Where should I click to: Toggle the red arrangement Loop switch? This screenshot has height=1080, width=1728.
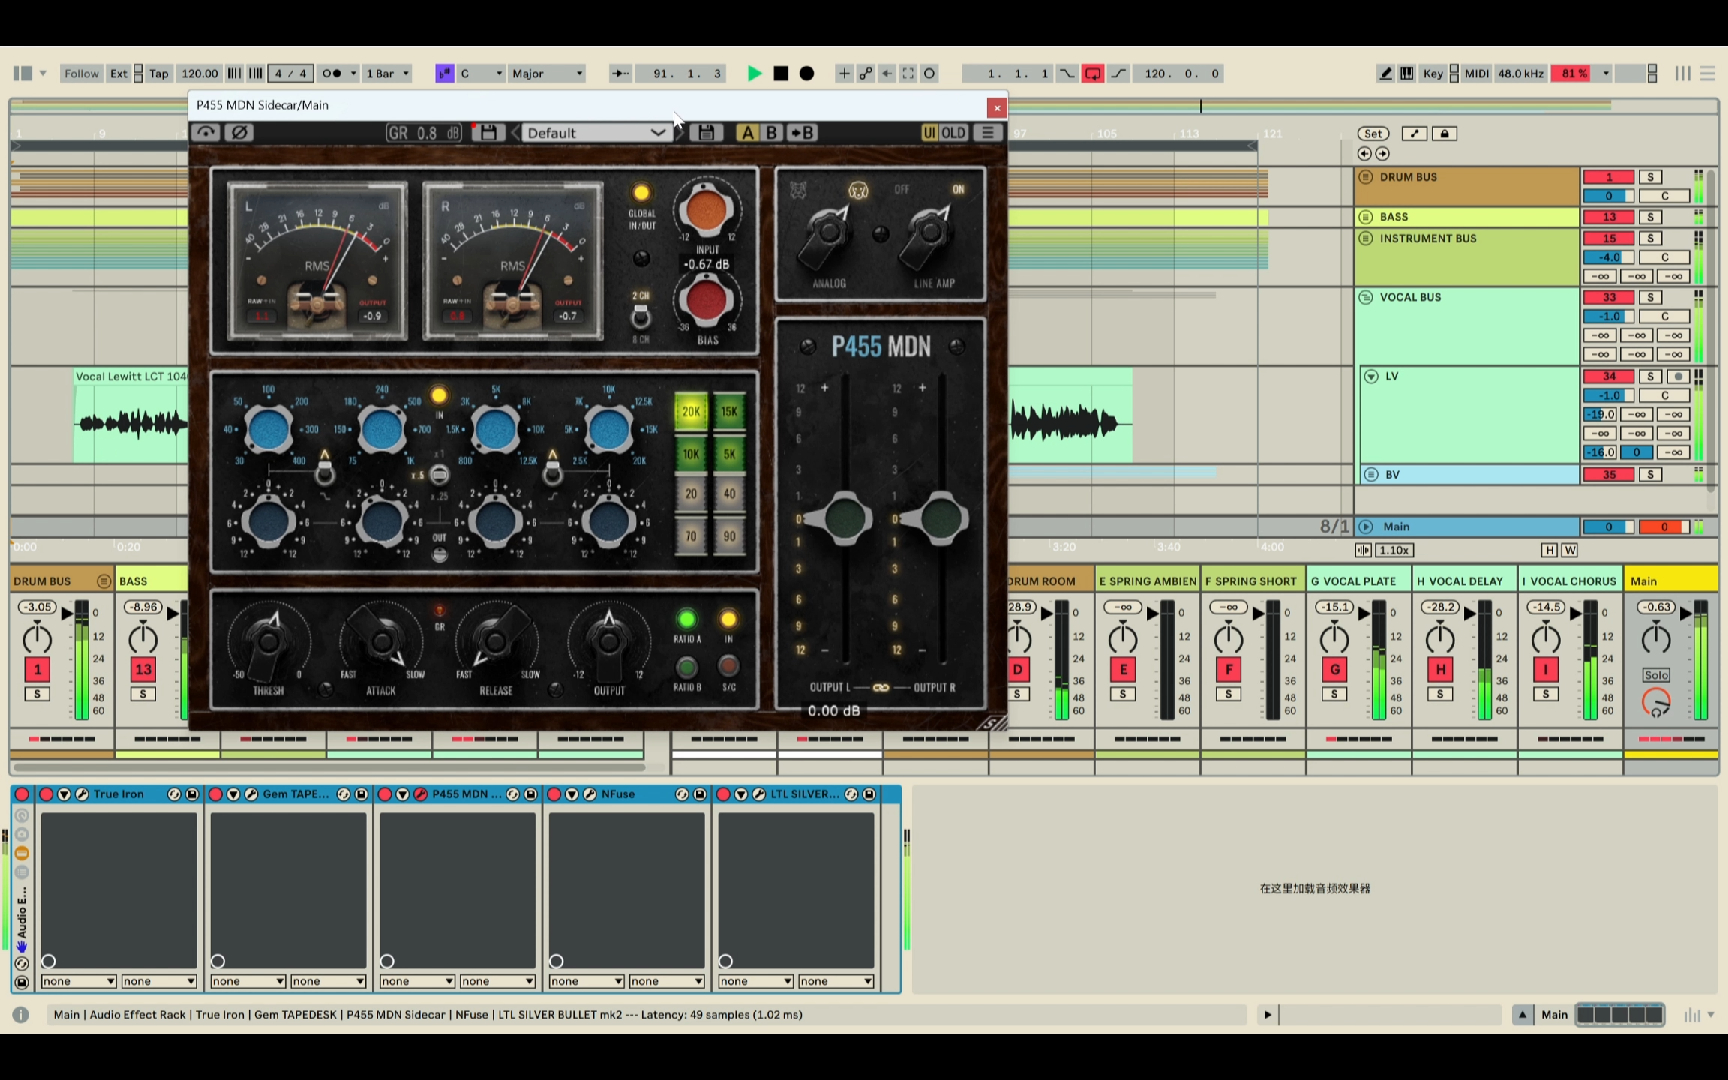[1093, 73]
